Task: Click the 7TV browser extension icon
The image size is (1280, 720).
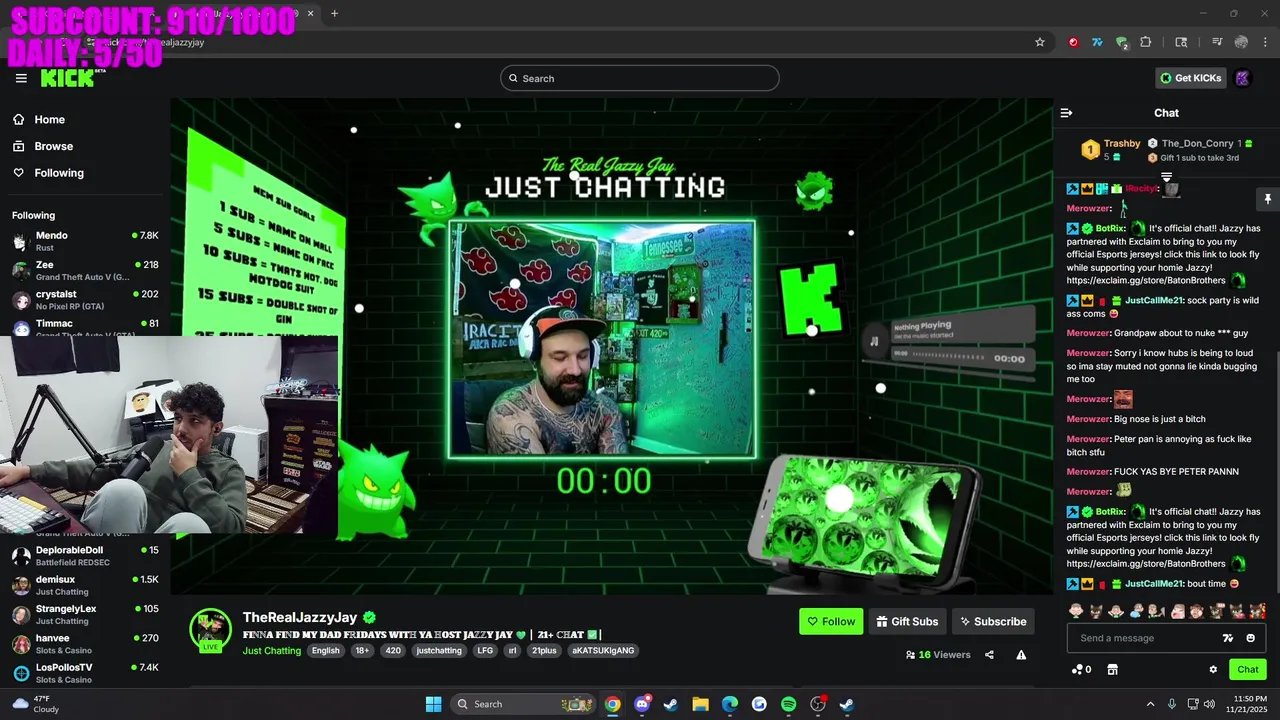Action: click(x=1097, y=42)
